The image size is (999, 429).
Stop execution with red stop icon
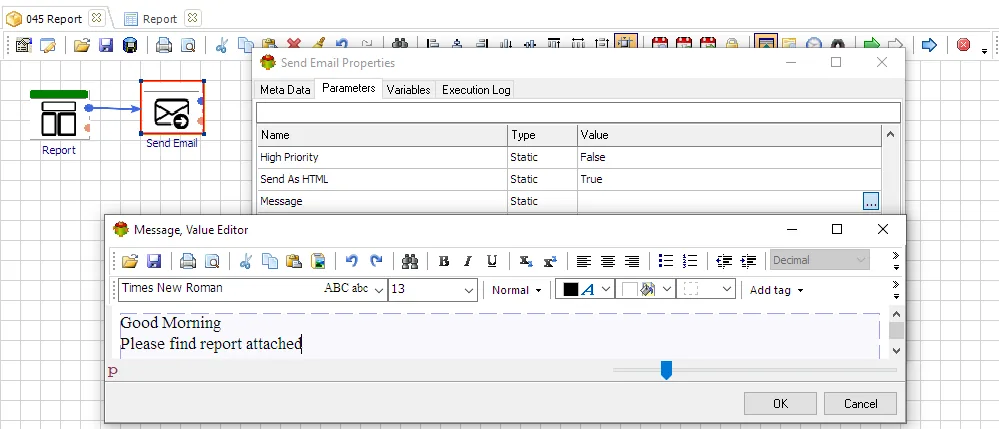(963, 45)
